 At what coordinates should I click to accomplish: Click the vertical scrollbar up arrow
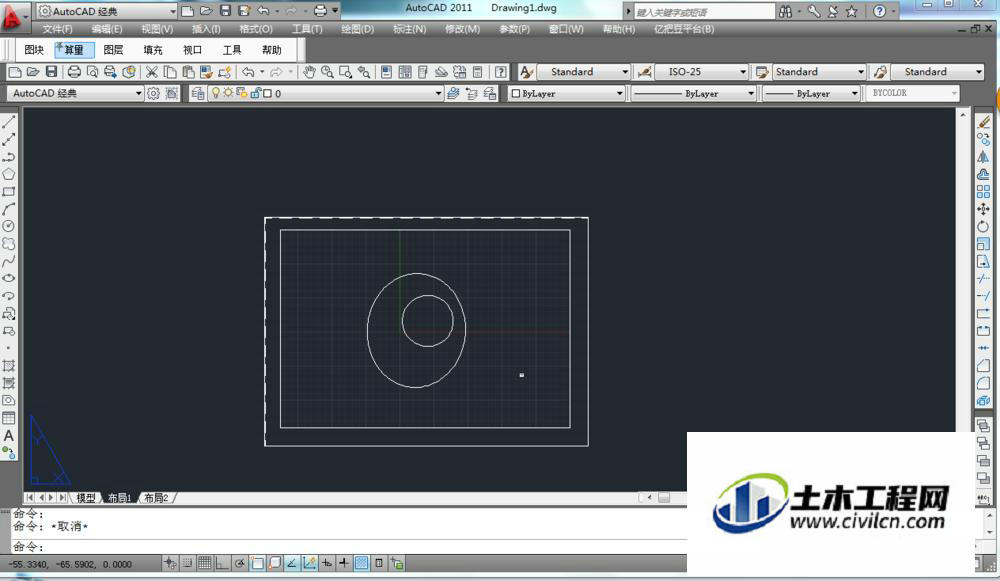[x=963, y=115]
